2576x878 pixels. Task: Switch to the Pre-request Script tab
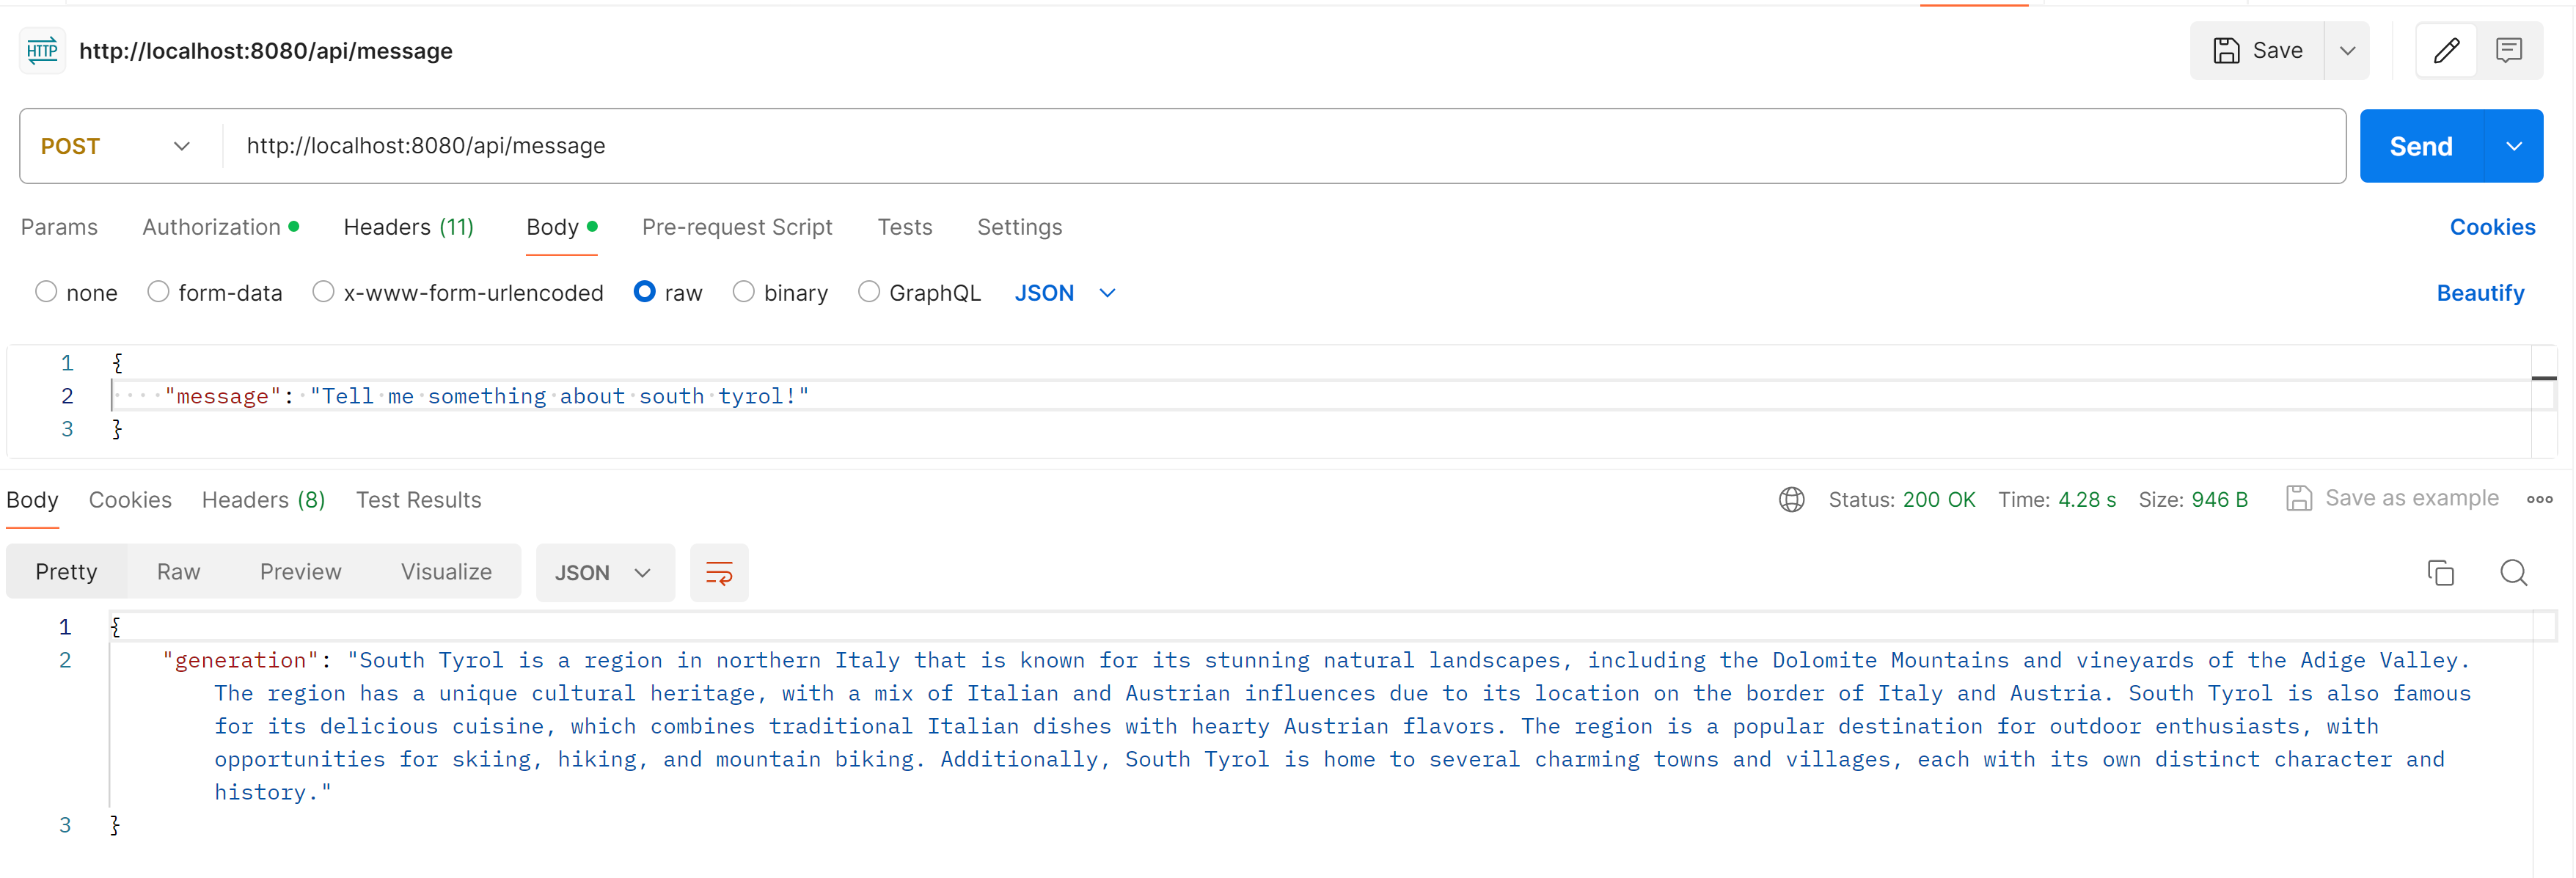pos(736,227)
